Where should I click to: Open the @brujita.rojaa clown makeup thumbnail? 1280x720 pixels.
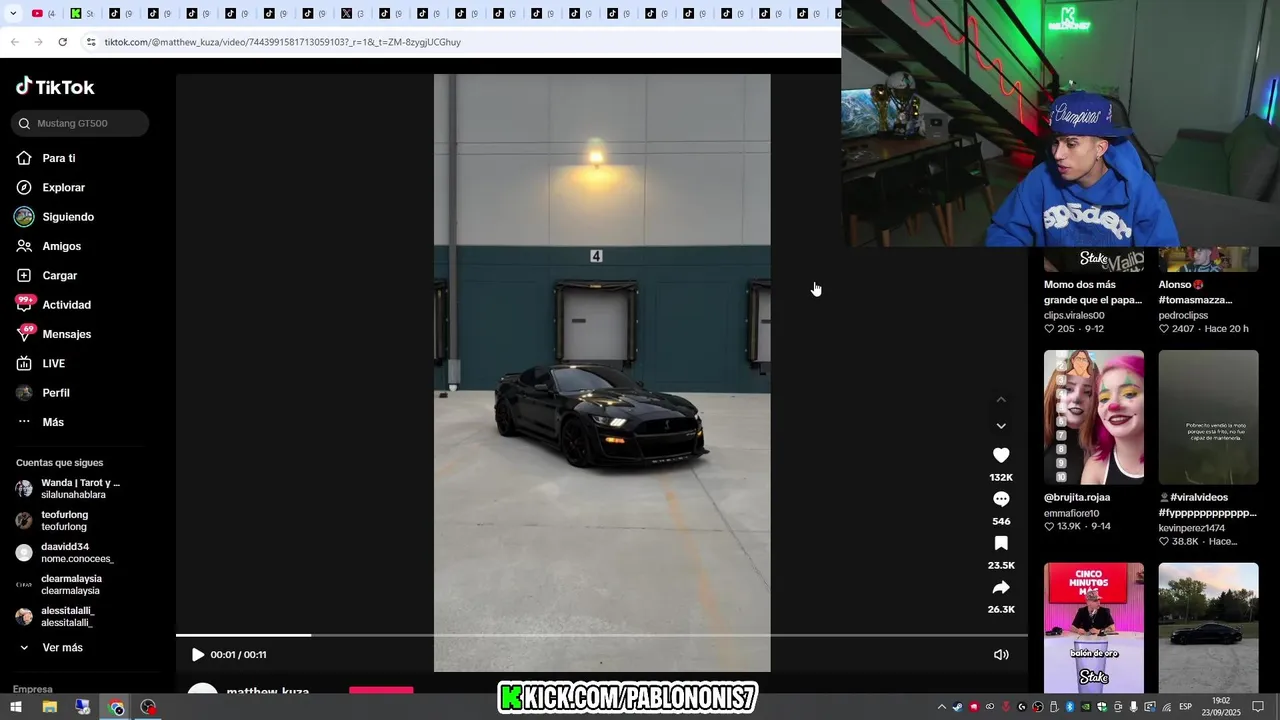1094,417
